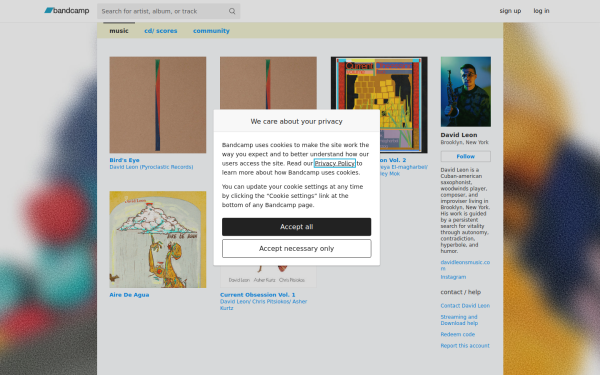
Task: Click the search magnifier icon
Action: tap(232, 11)
